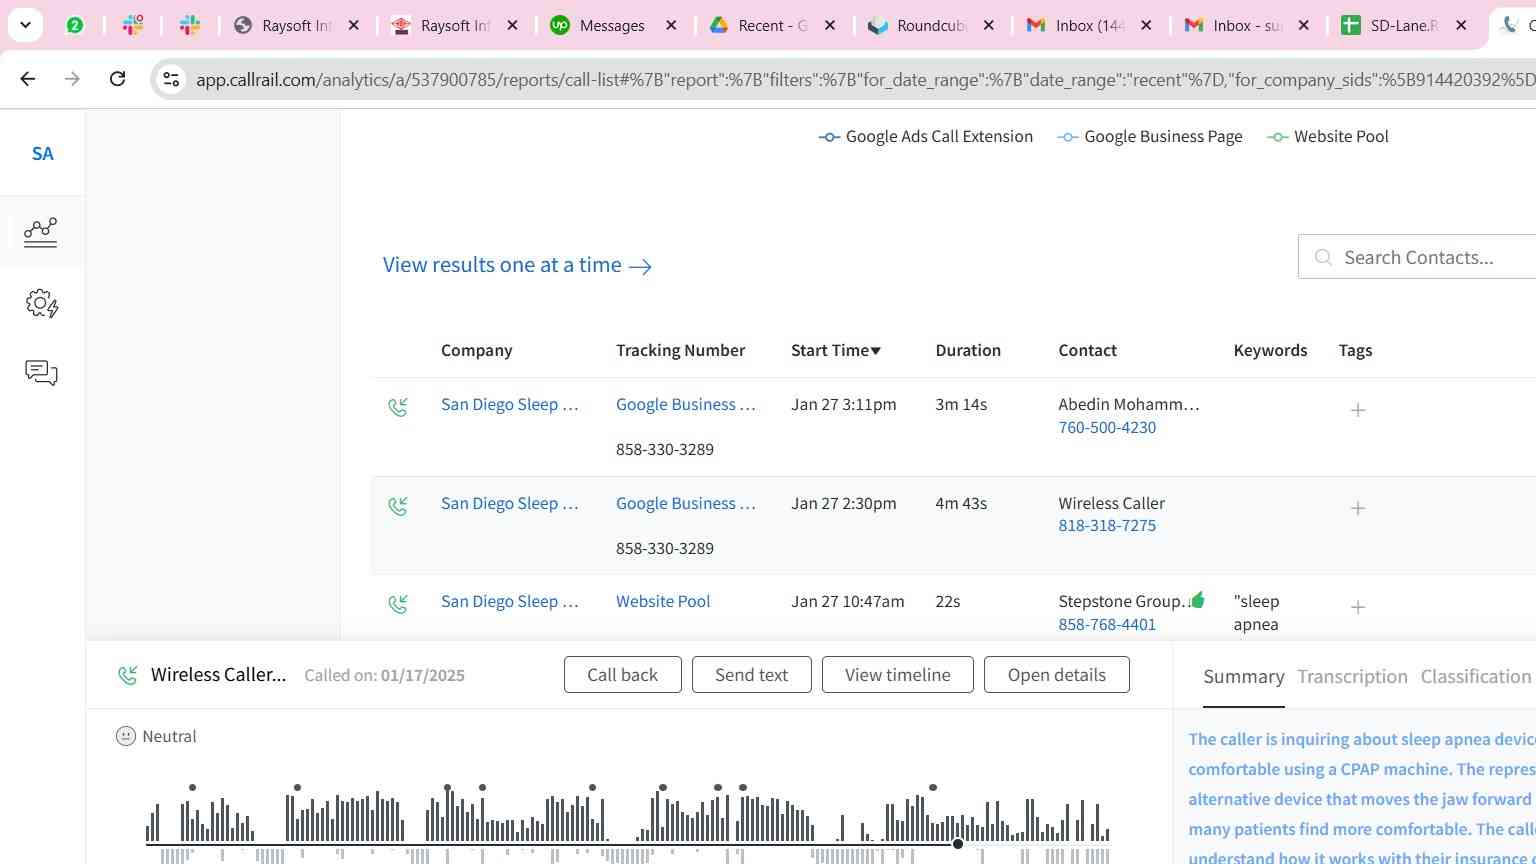Image resolution: width=1536 pixels, height=864 pixels.
Task: Click inbound call icon for Wireless Caller row
Action: coord(398,506)
